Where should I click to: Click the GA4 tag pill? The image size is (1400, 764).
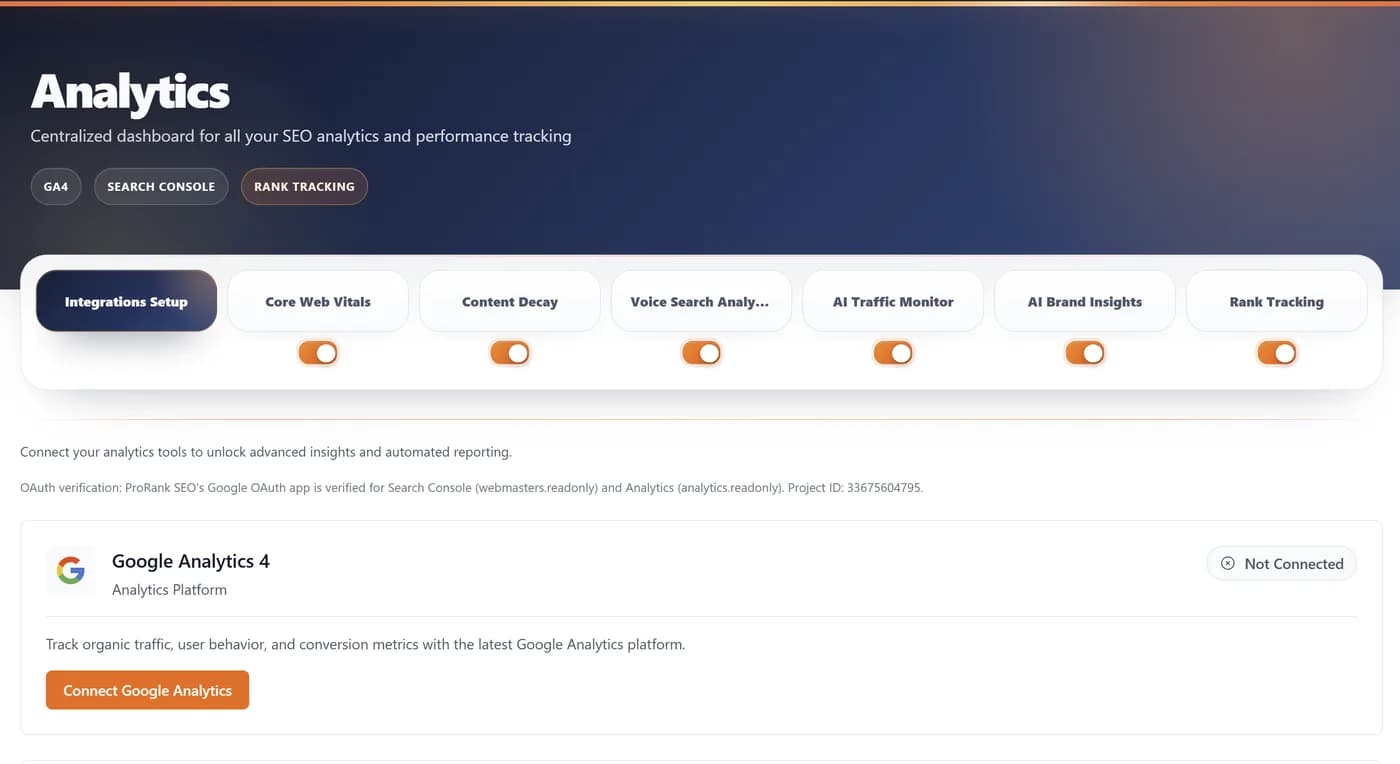pyautogui.click(x=56, y=186)
